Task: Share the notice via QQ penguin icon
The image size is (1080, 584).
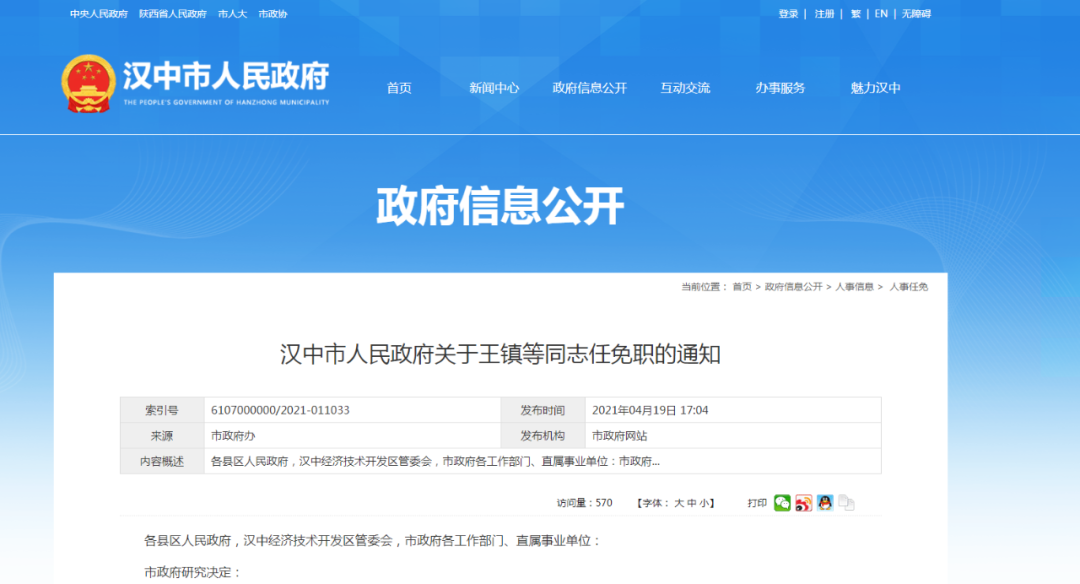Action: (825, 503)
